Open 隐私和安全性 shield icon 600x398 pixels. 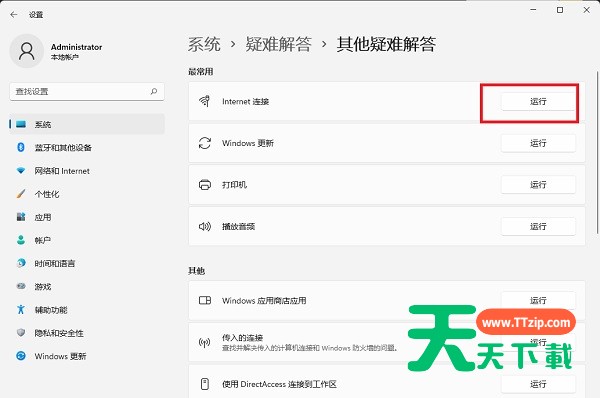pyautogui.click(x=21, y=333)
